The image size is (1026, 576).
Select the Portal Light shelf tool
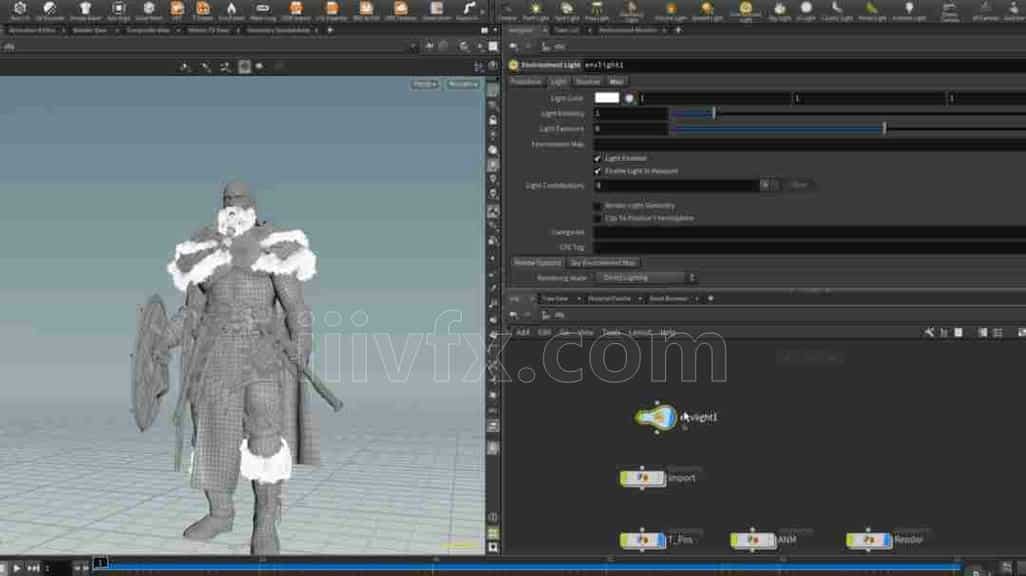(872, 10)
